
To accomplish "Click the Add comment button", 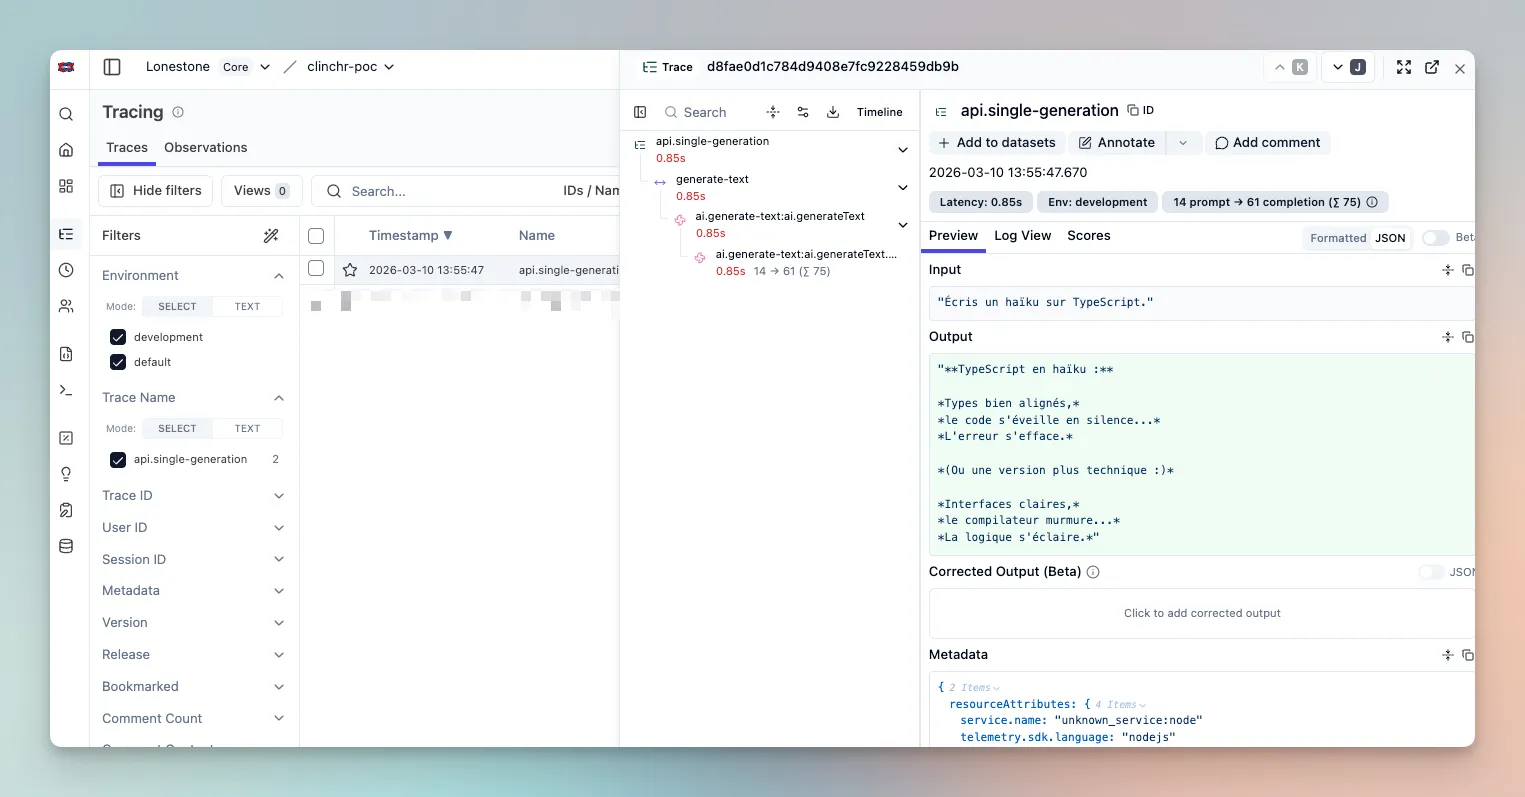I will (x=1267, y=143).
